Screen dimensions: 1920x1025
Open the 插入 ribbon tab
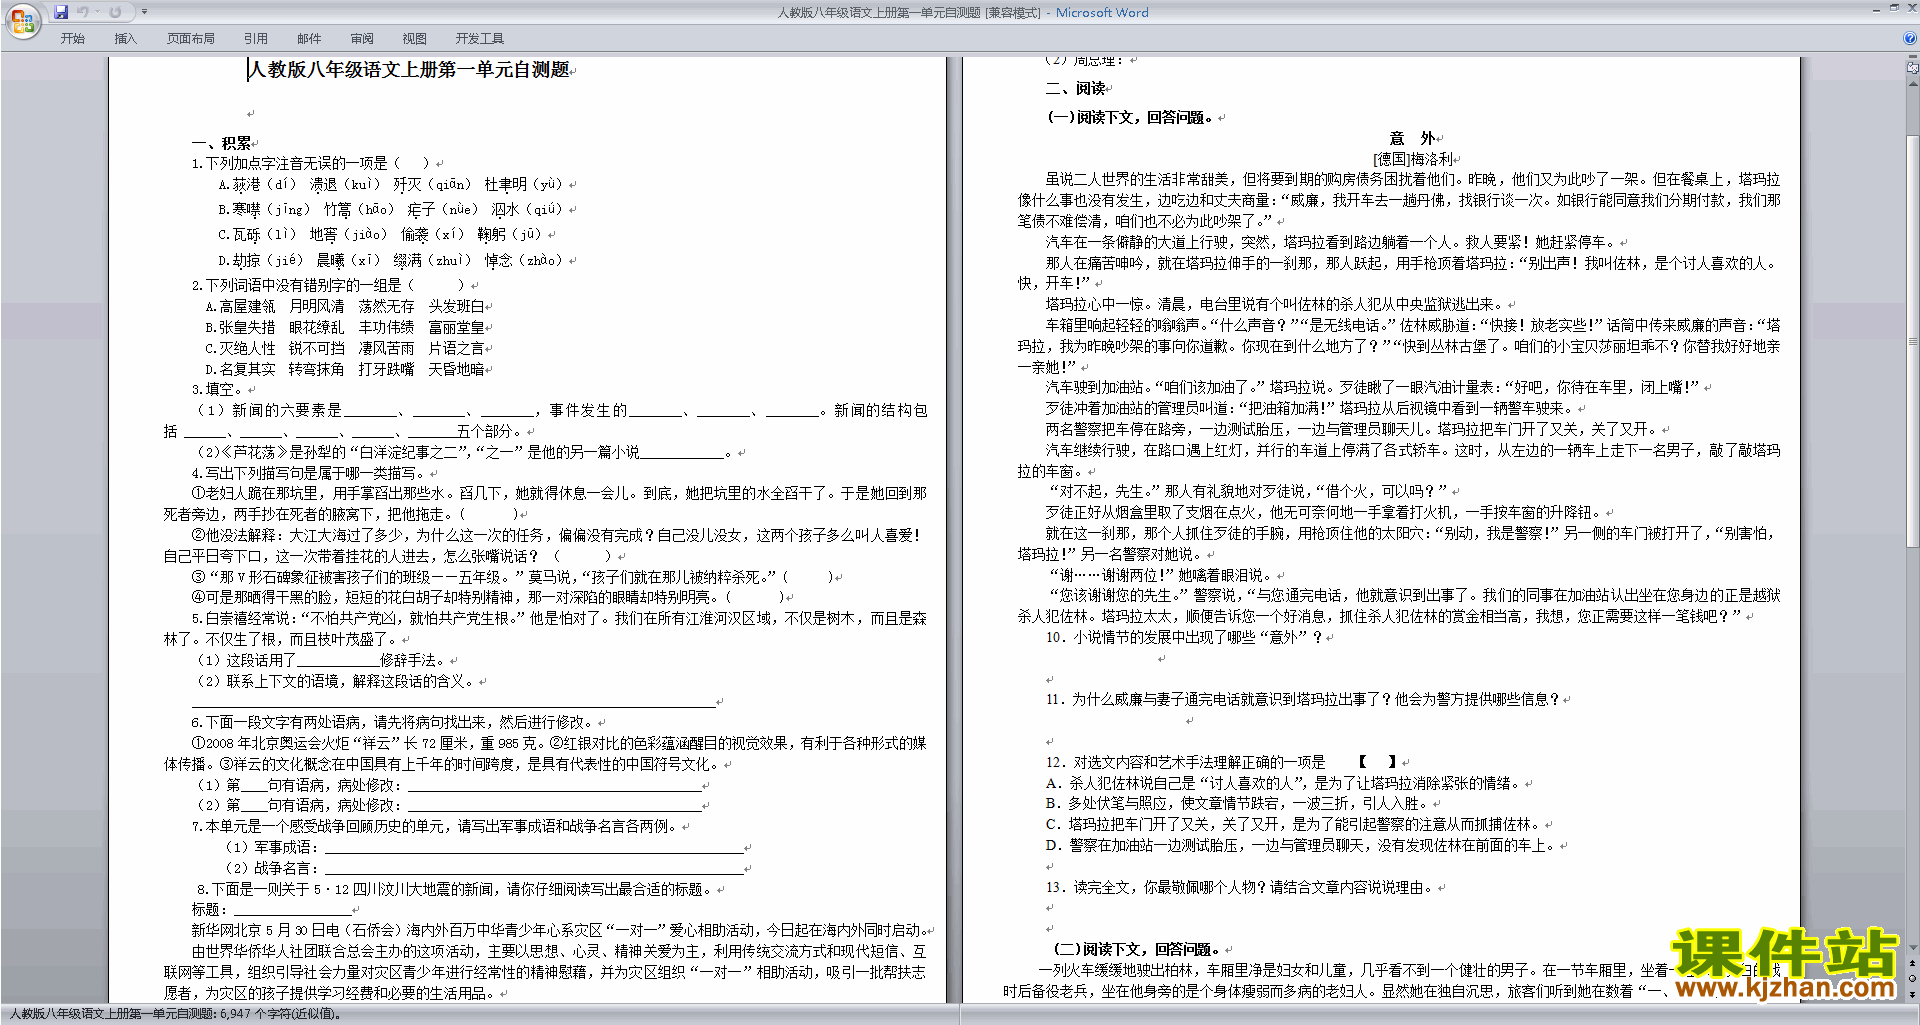click(125, 39)
